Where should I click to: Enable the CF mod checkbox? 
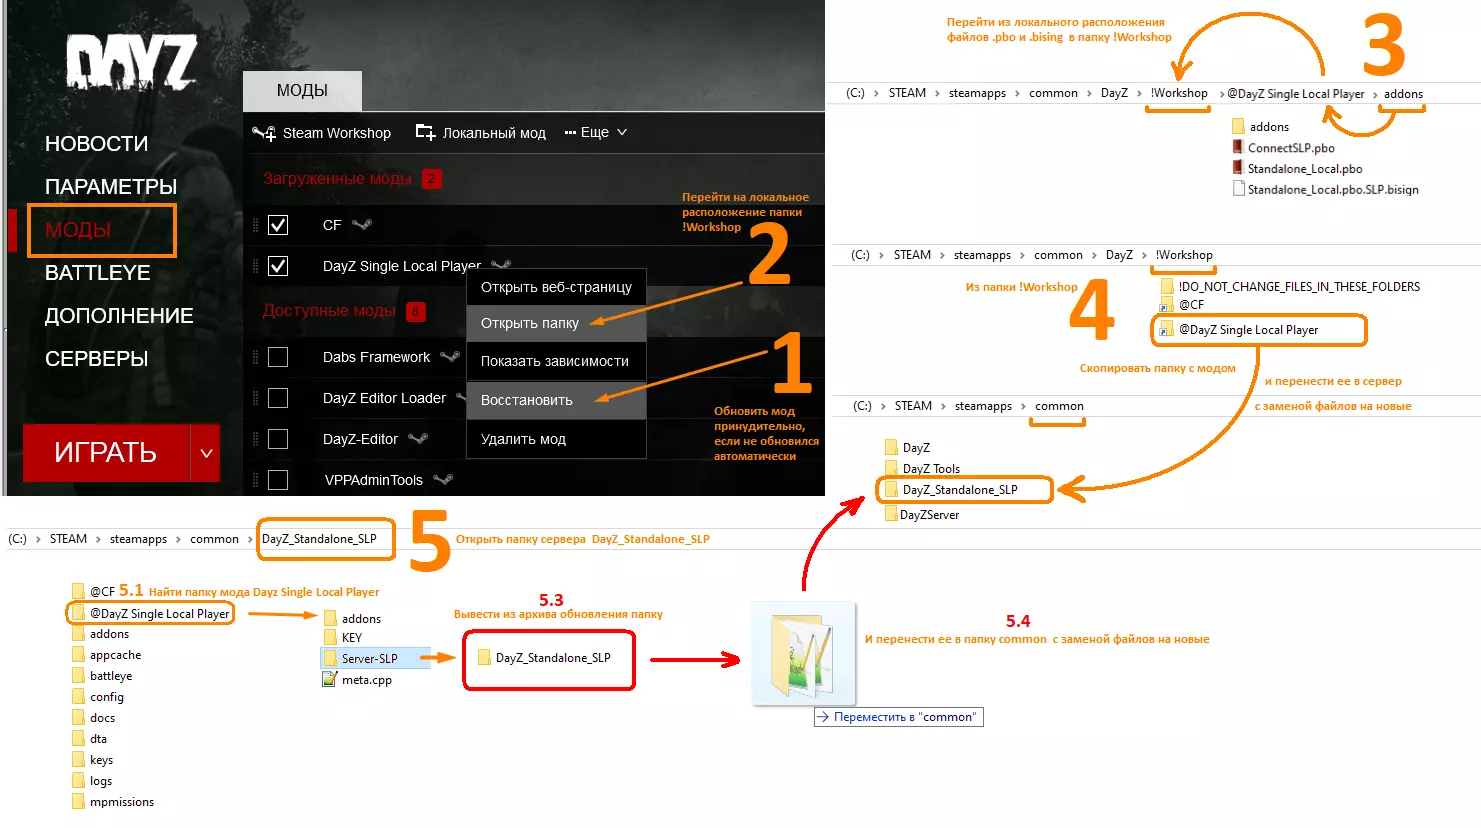(x=278, y=225)
